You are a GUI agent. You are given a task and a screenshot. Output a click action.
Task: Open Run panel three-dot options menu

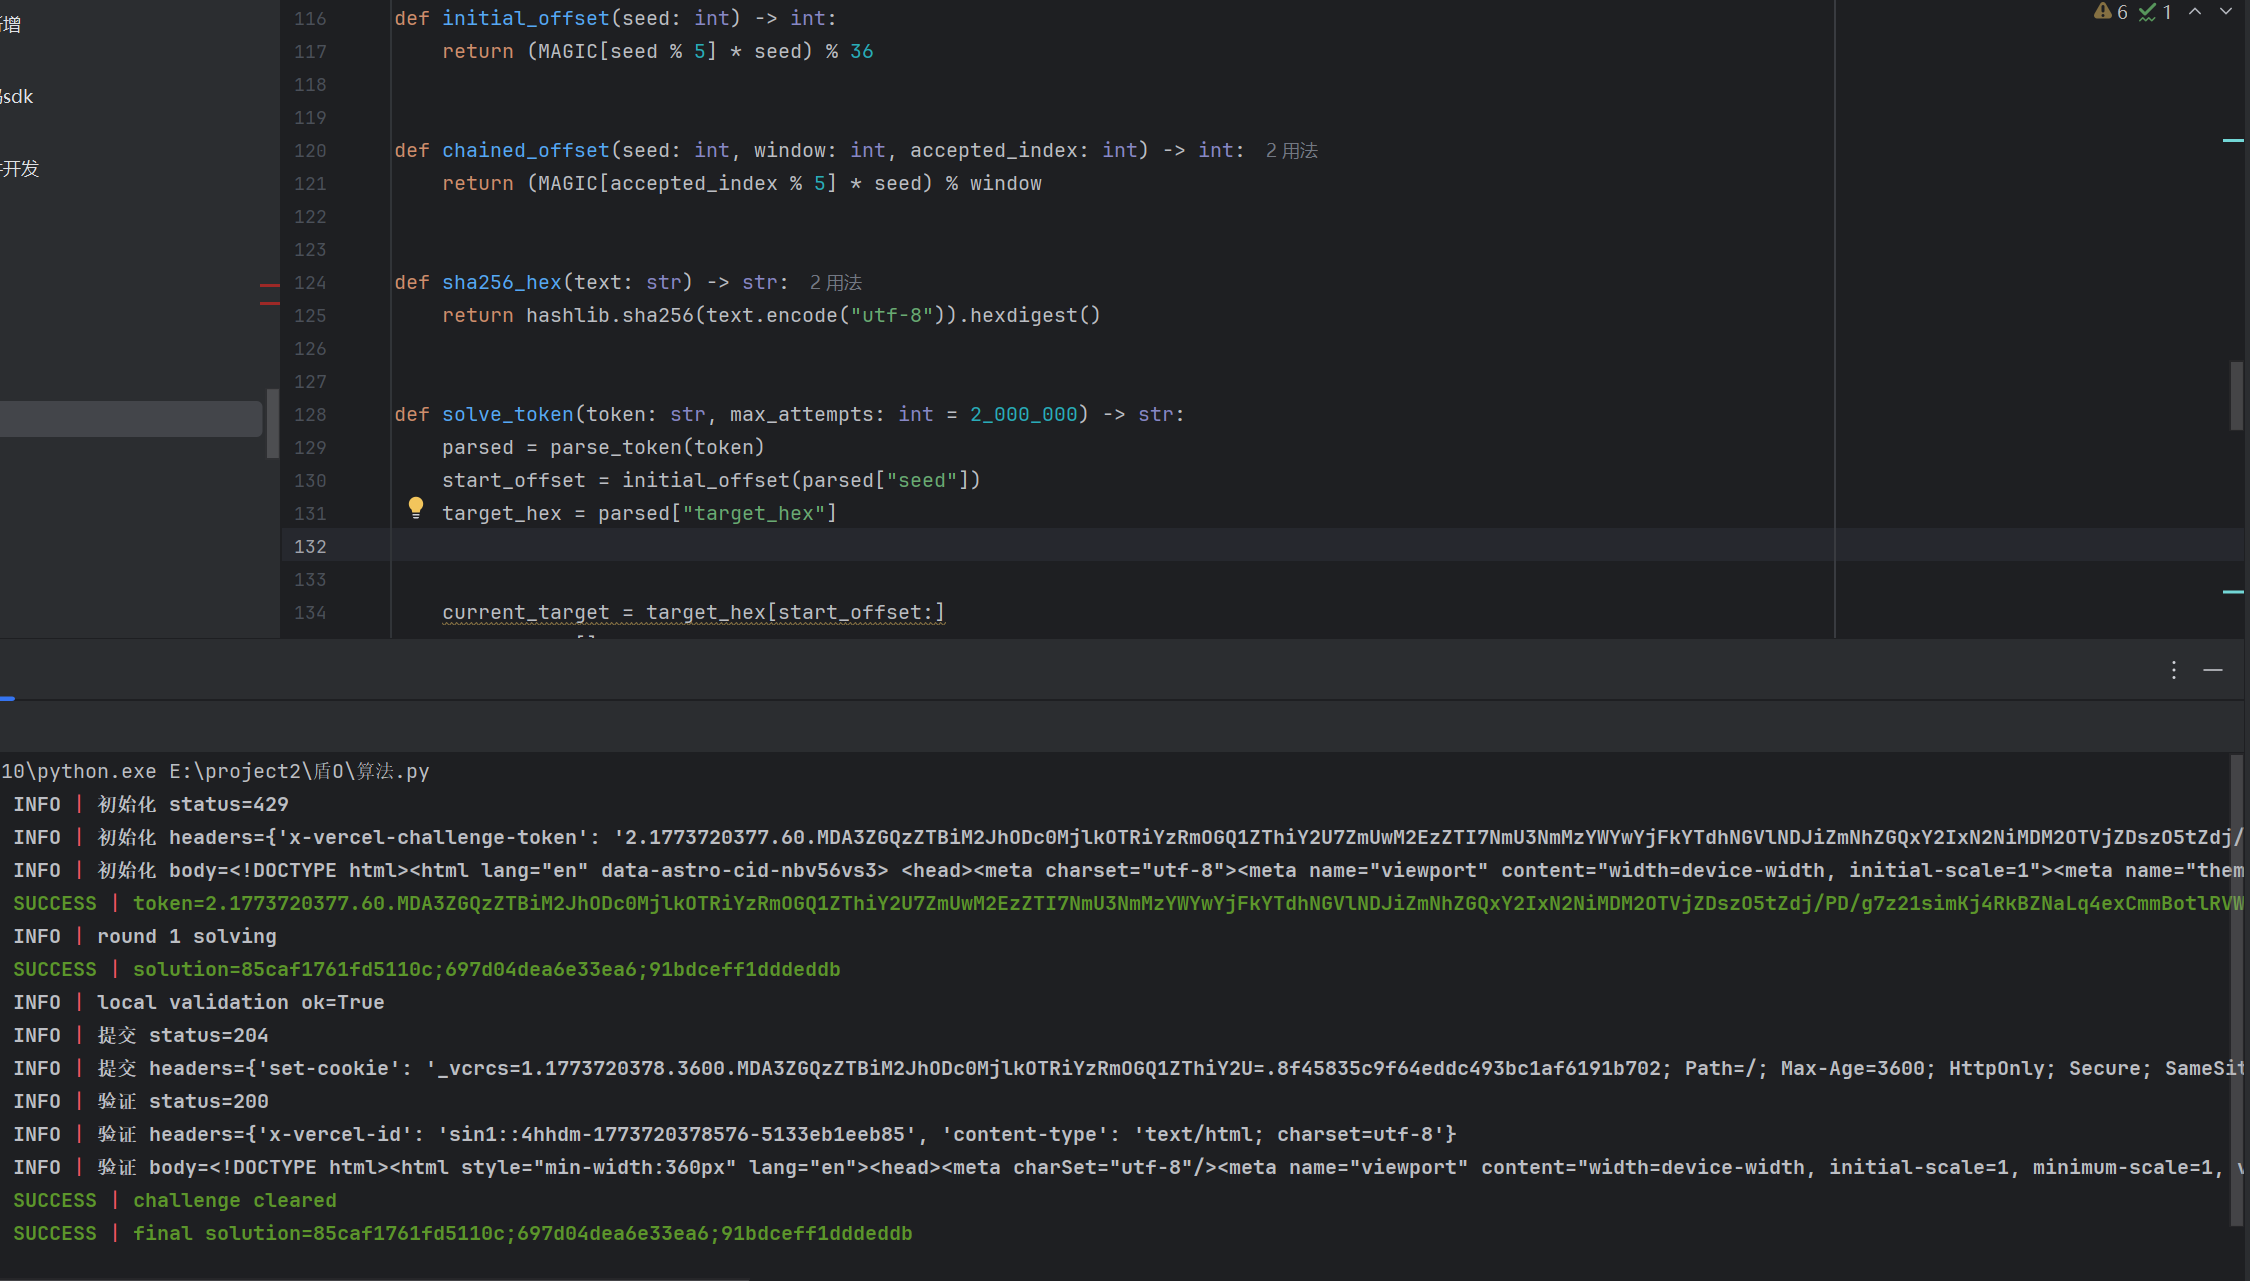2174,670
